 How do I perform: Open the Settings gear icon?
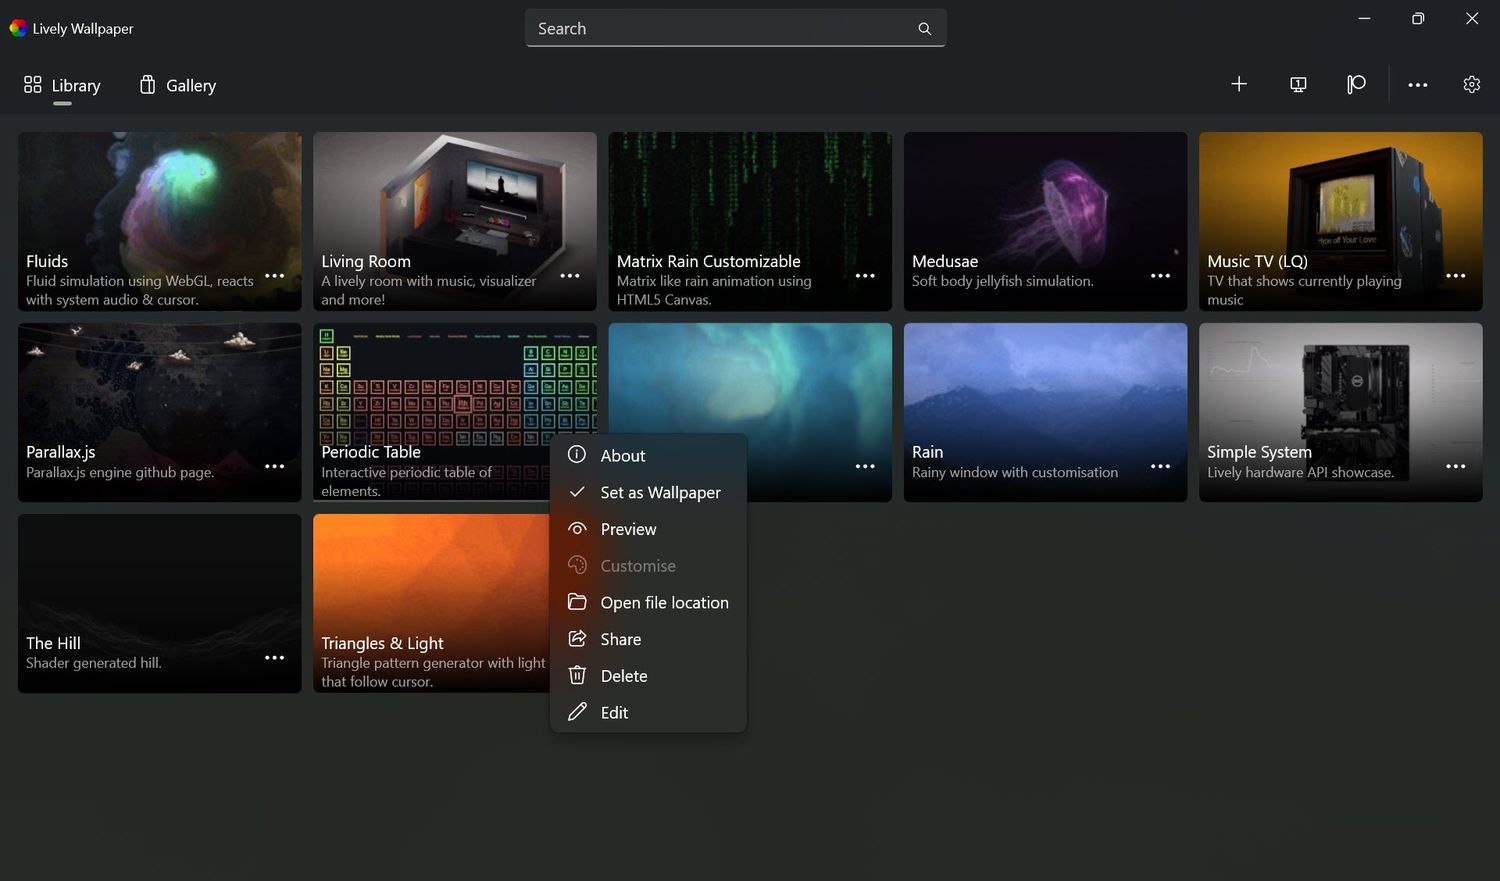pos(1471,84)
